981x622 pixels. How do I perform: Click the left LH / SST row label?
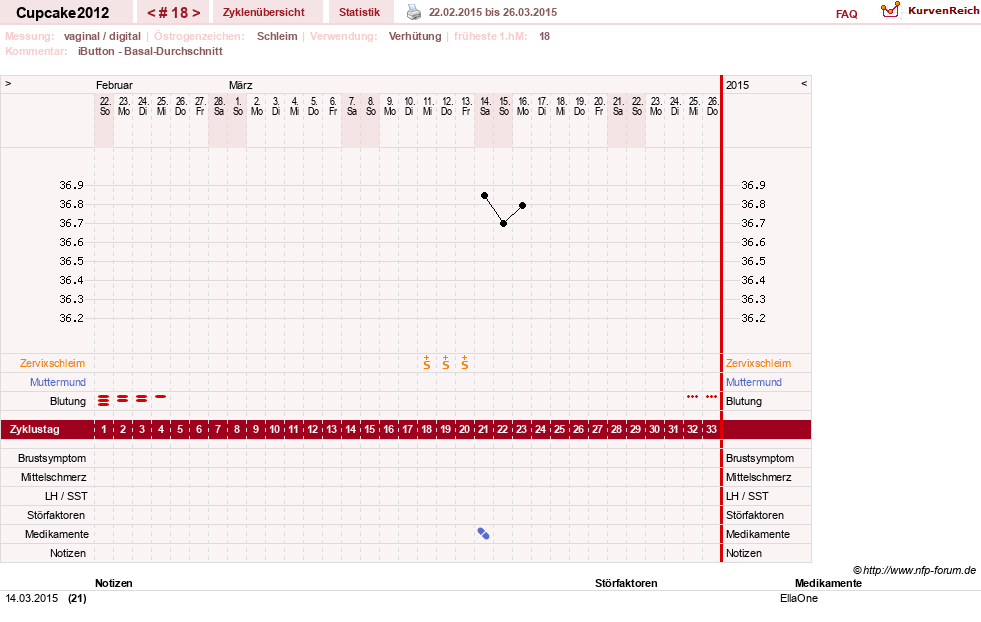click(x=66, y=496)
